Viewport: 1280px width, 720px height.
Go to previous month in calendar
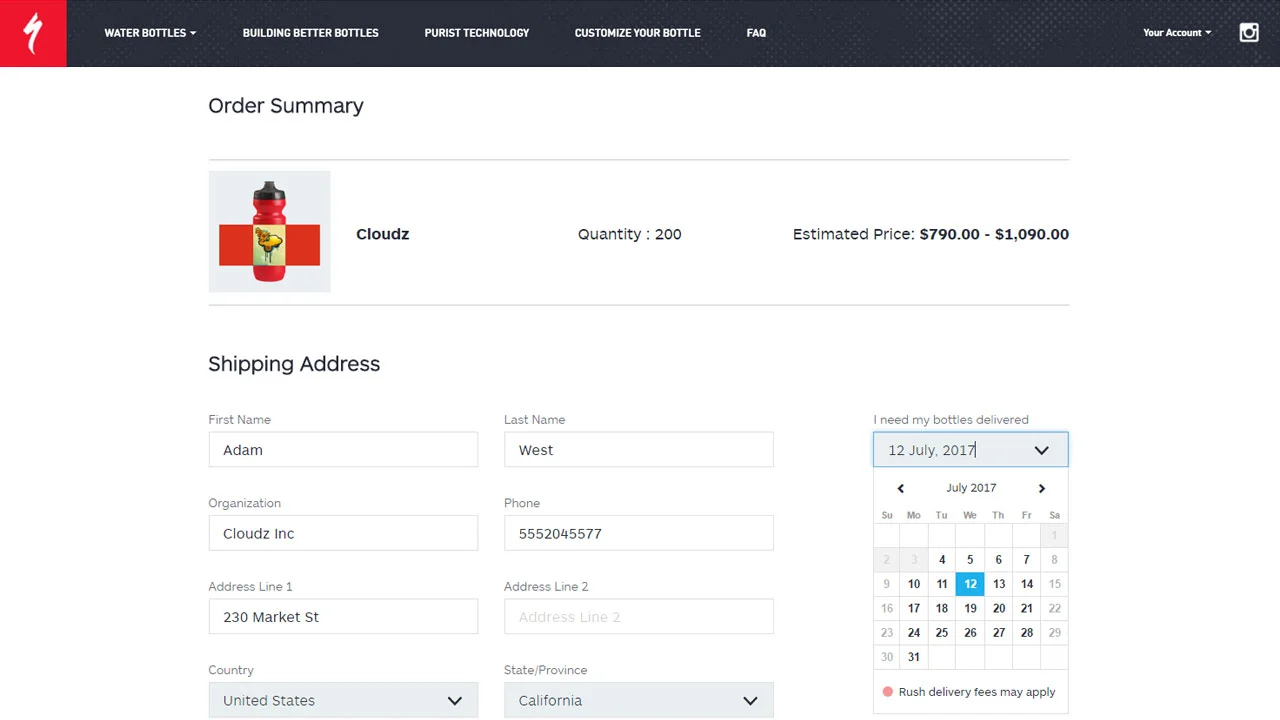(900, 488)
